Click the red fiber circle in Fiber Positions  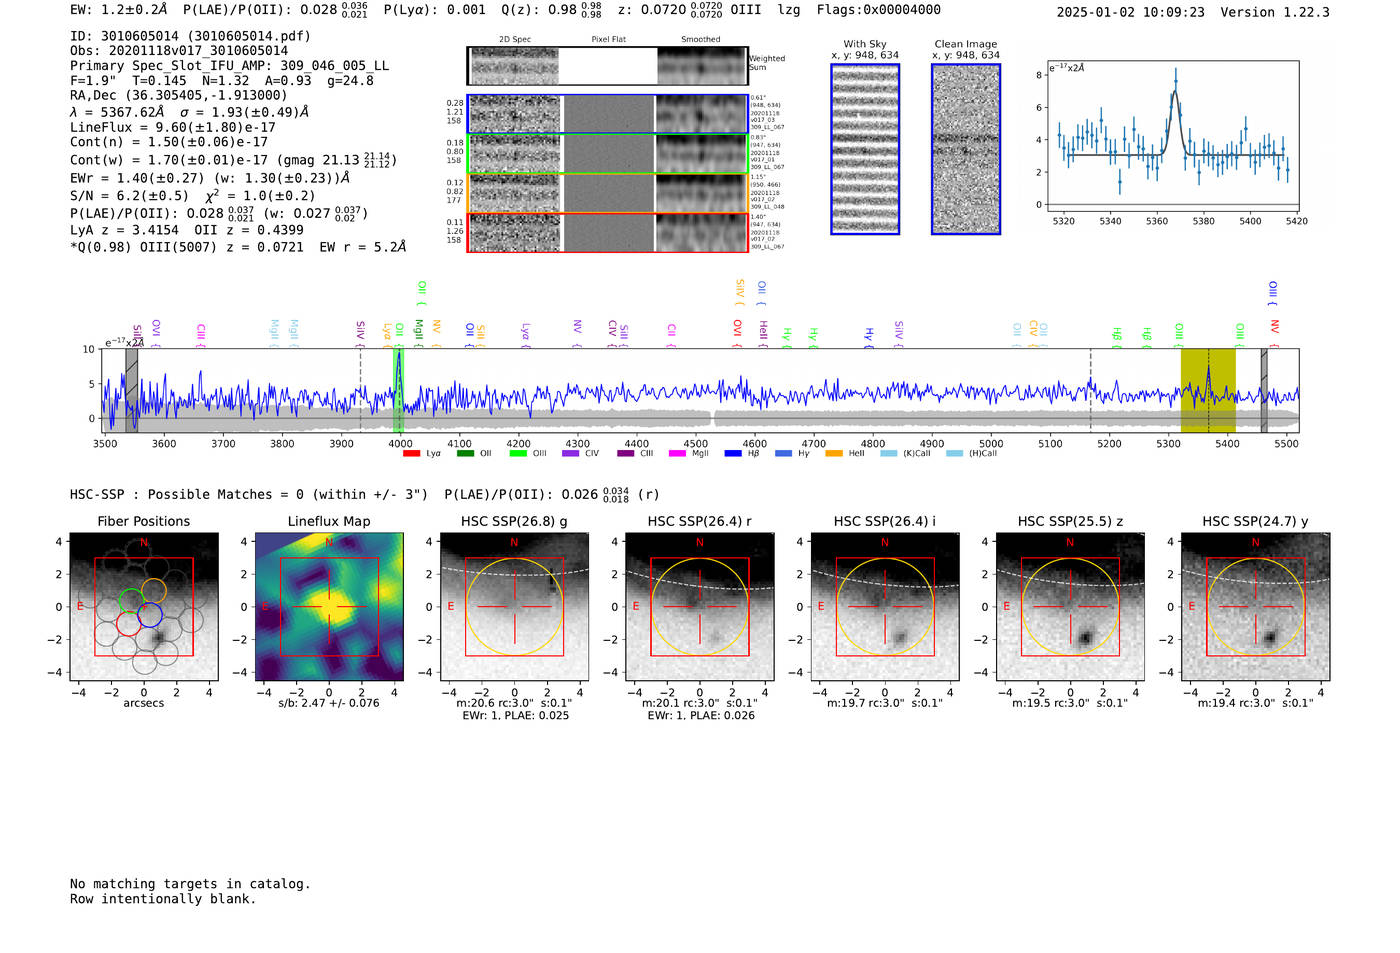coord(128,624)
